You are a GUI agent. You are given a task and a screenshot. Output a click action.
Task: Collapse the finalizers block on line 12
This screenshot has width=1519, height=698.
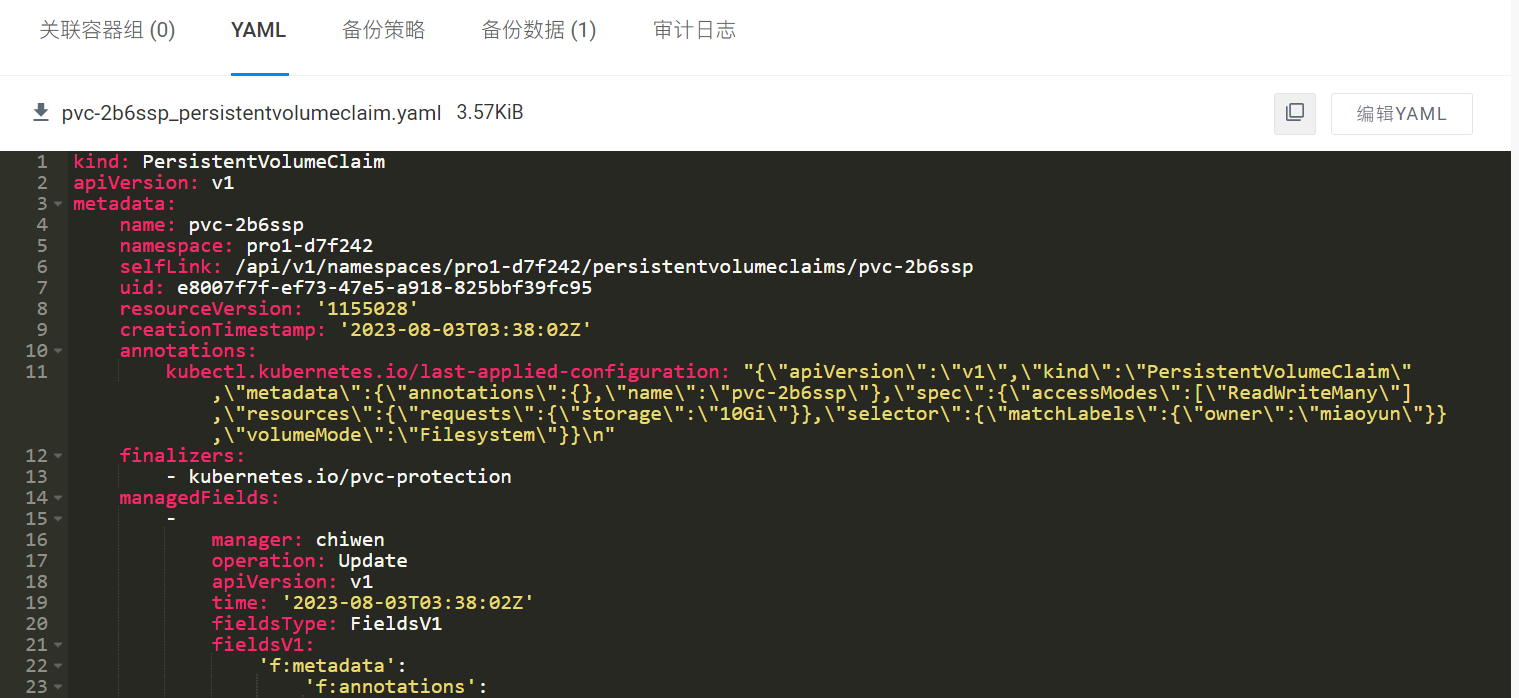point(58,456)
